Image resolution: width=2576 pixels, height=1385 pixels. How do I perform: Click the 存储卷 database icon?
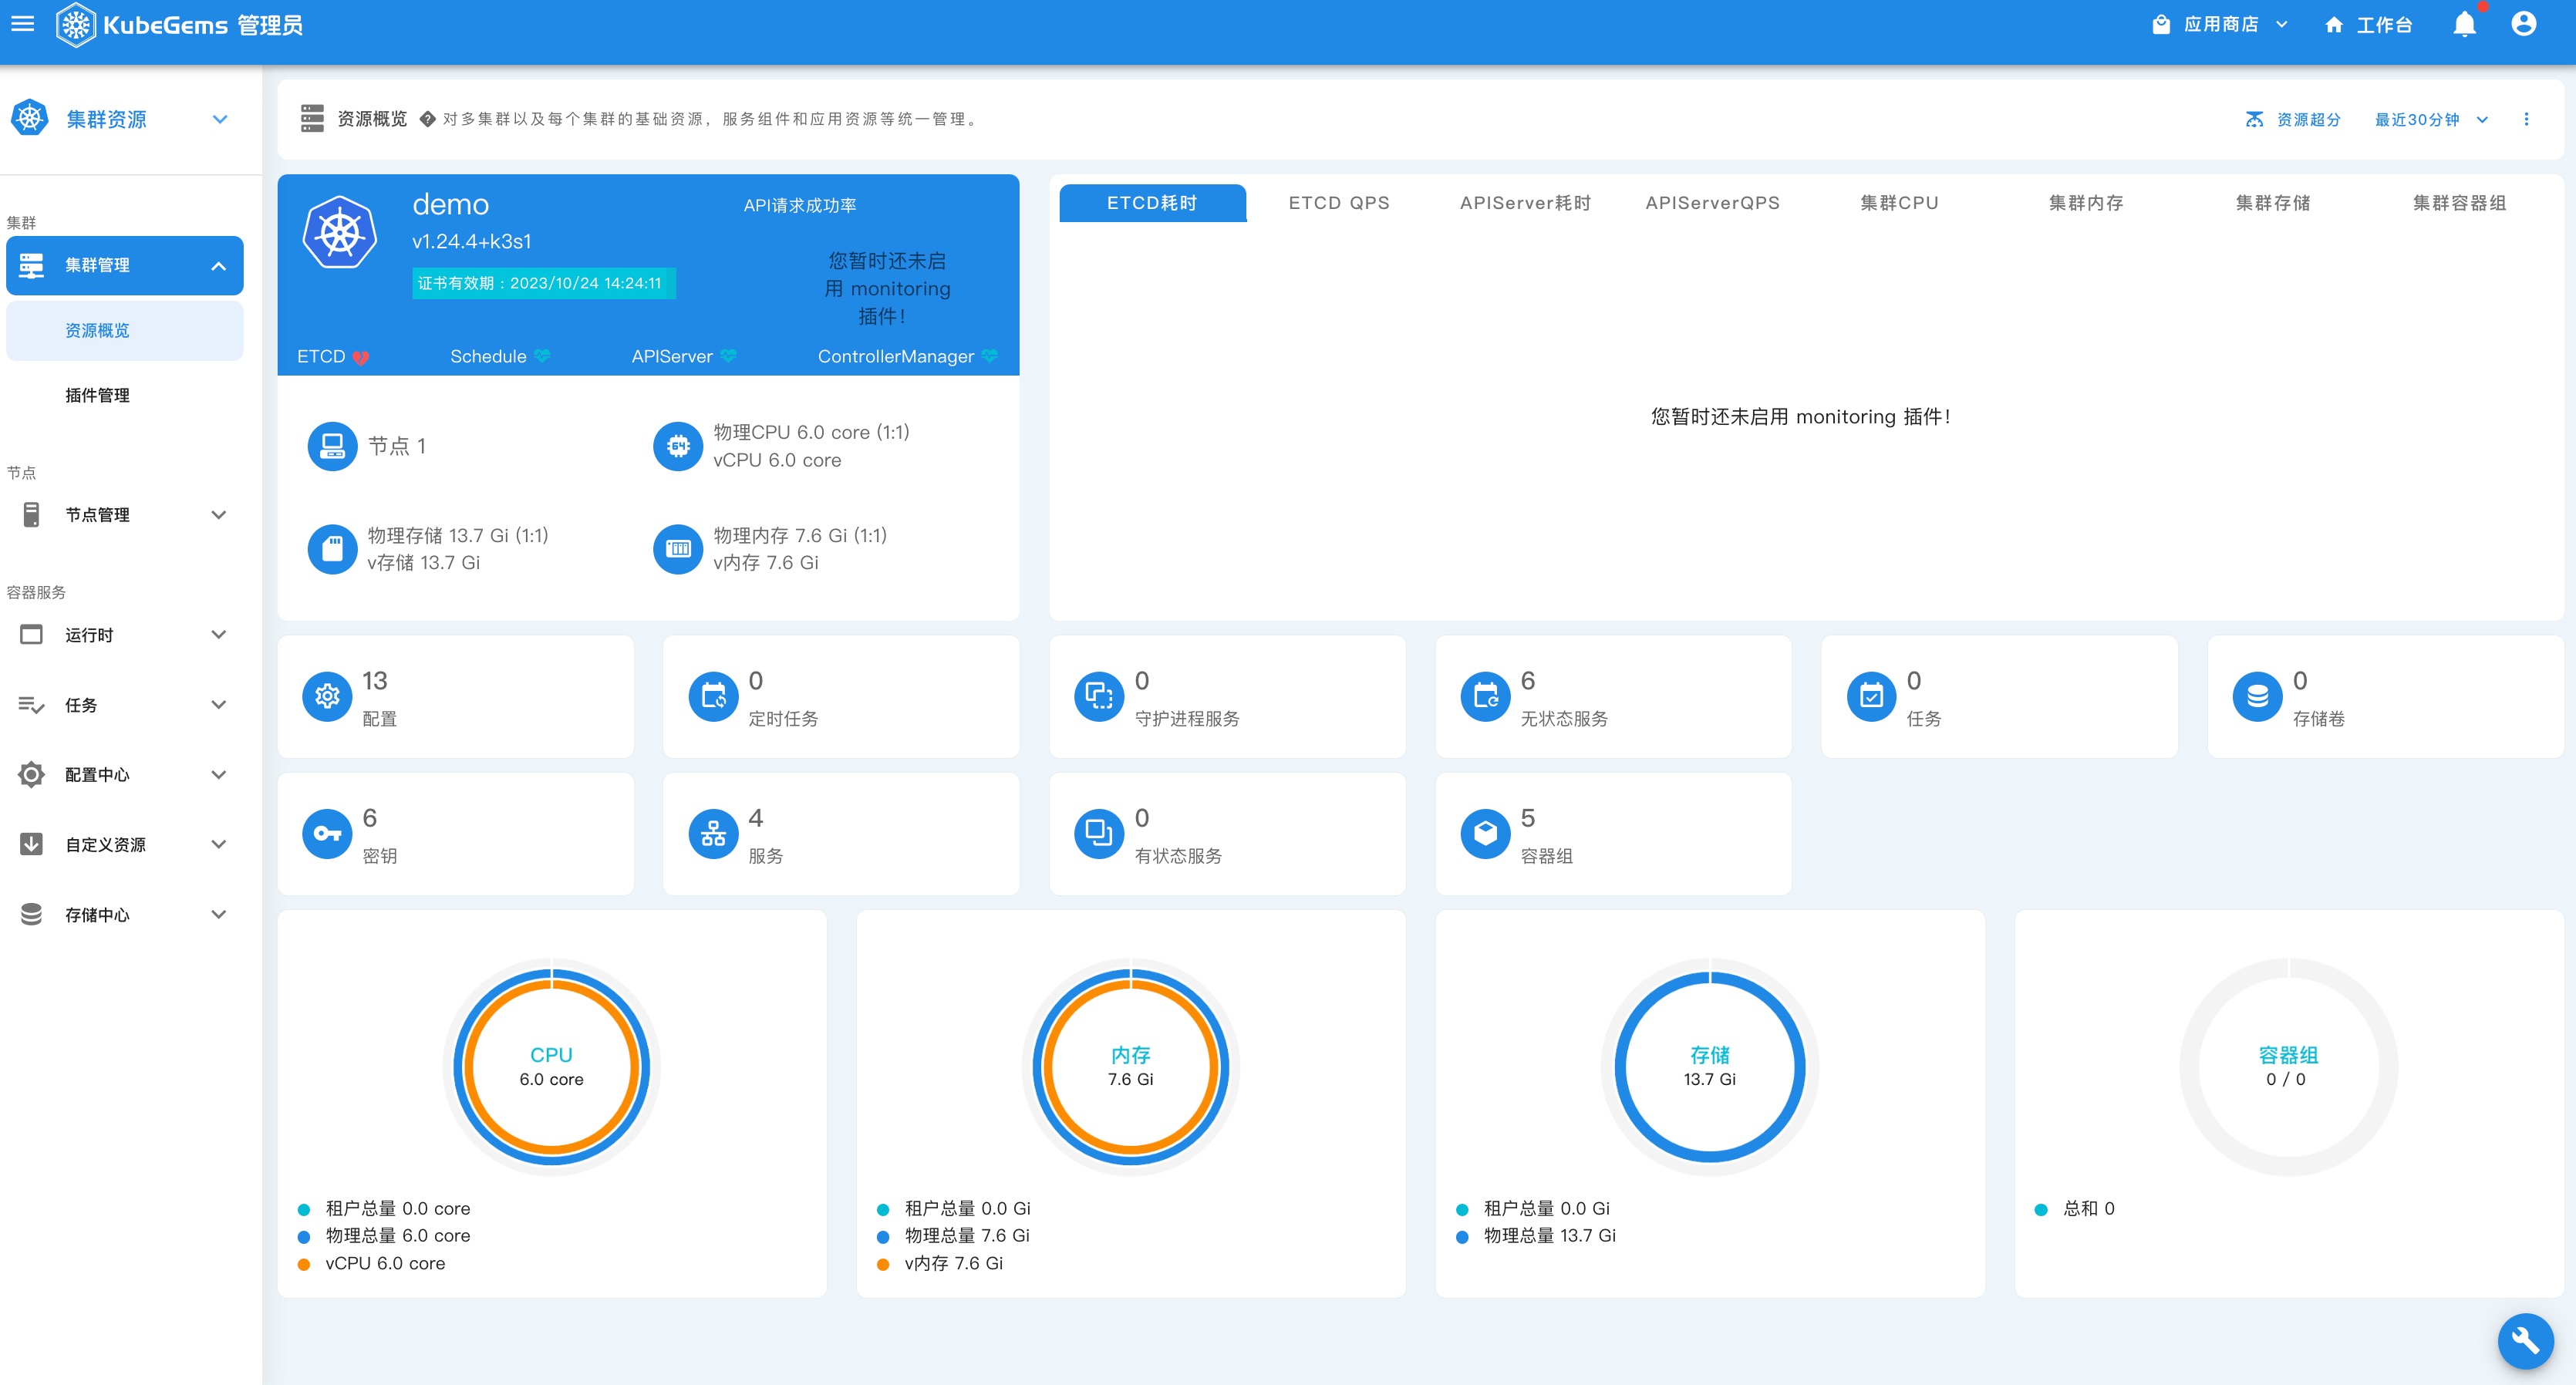pos(2257,696)
